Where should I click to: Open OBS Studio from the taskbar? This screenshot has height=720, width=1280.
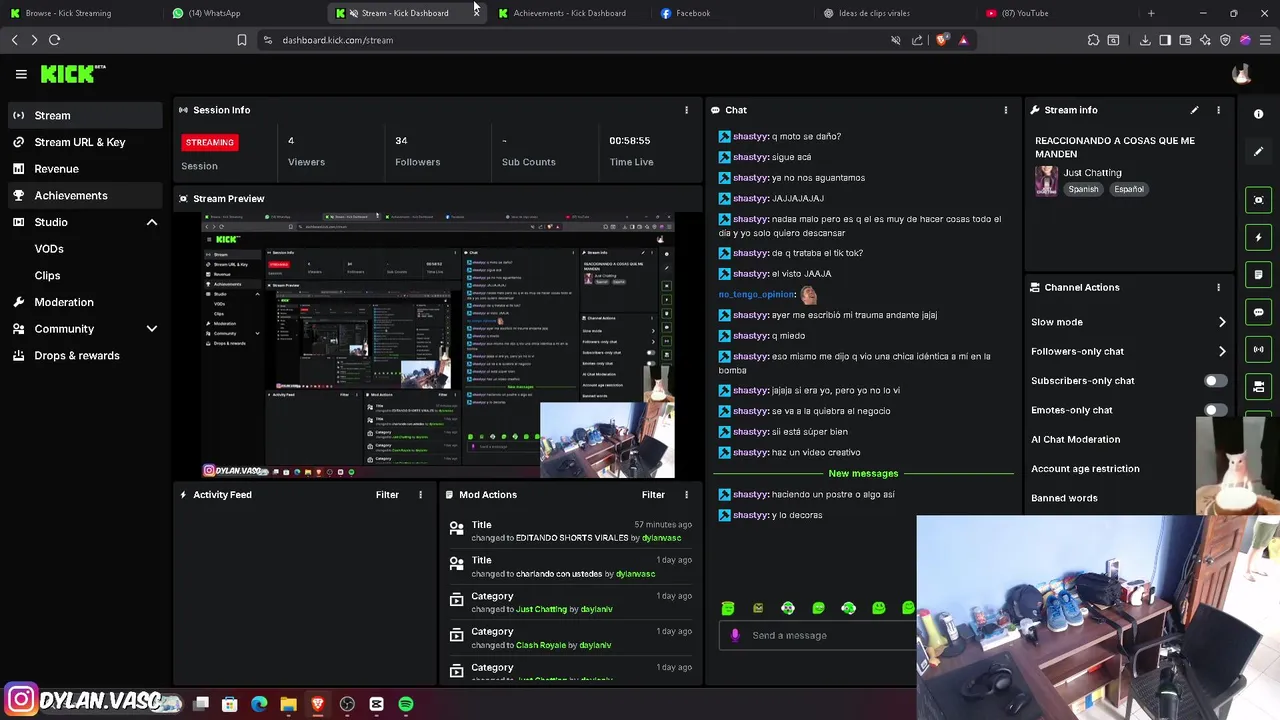pos(347,704)
